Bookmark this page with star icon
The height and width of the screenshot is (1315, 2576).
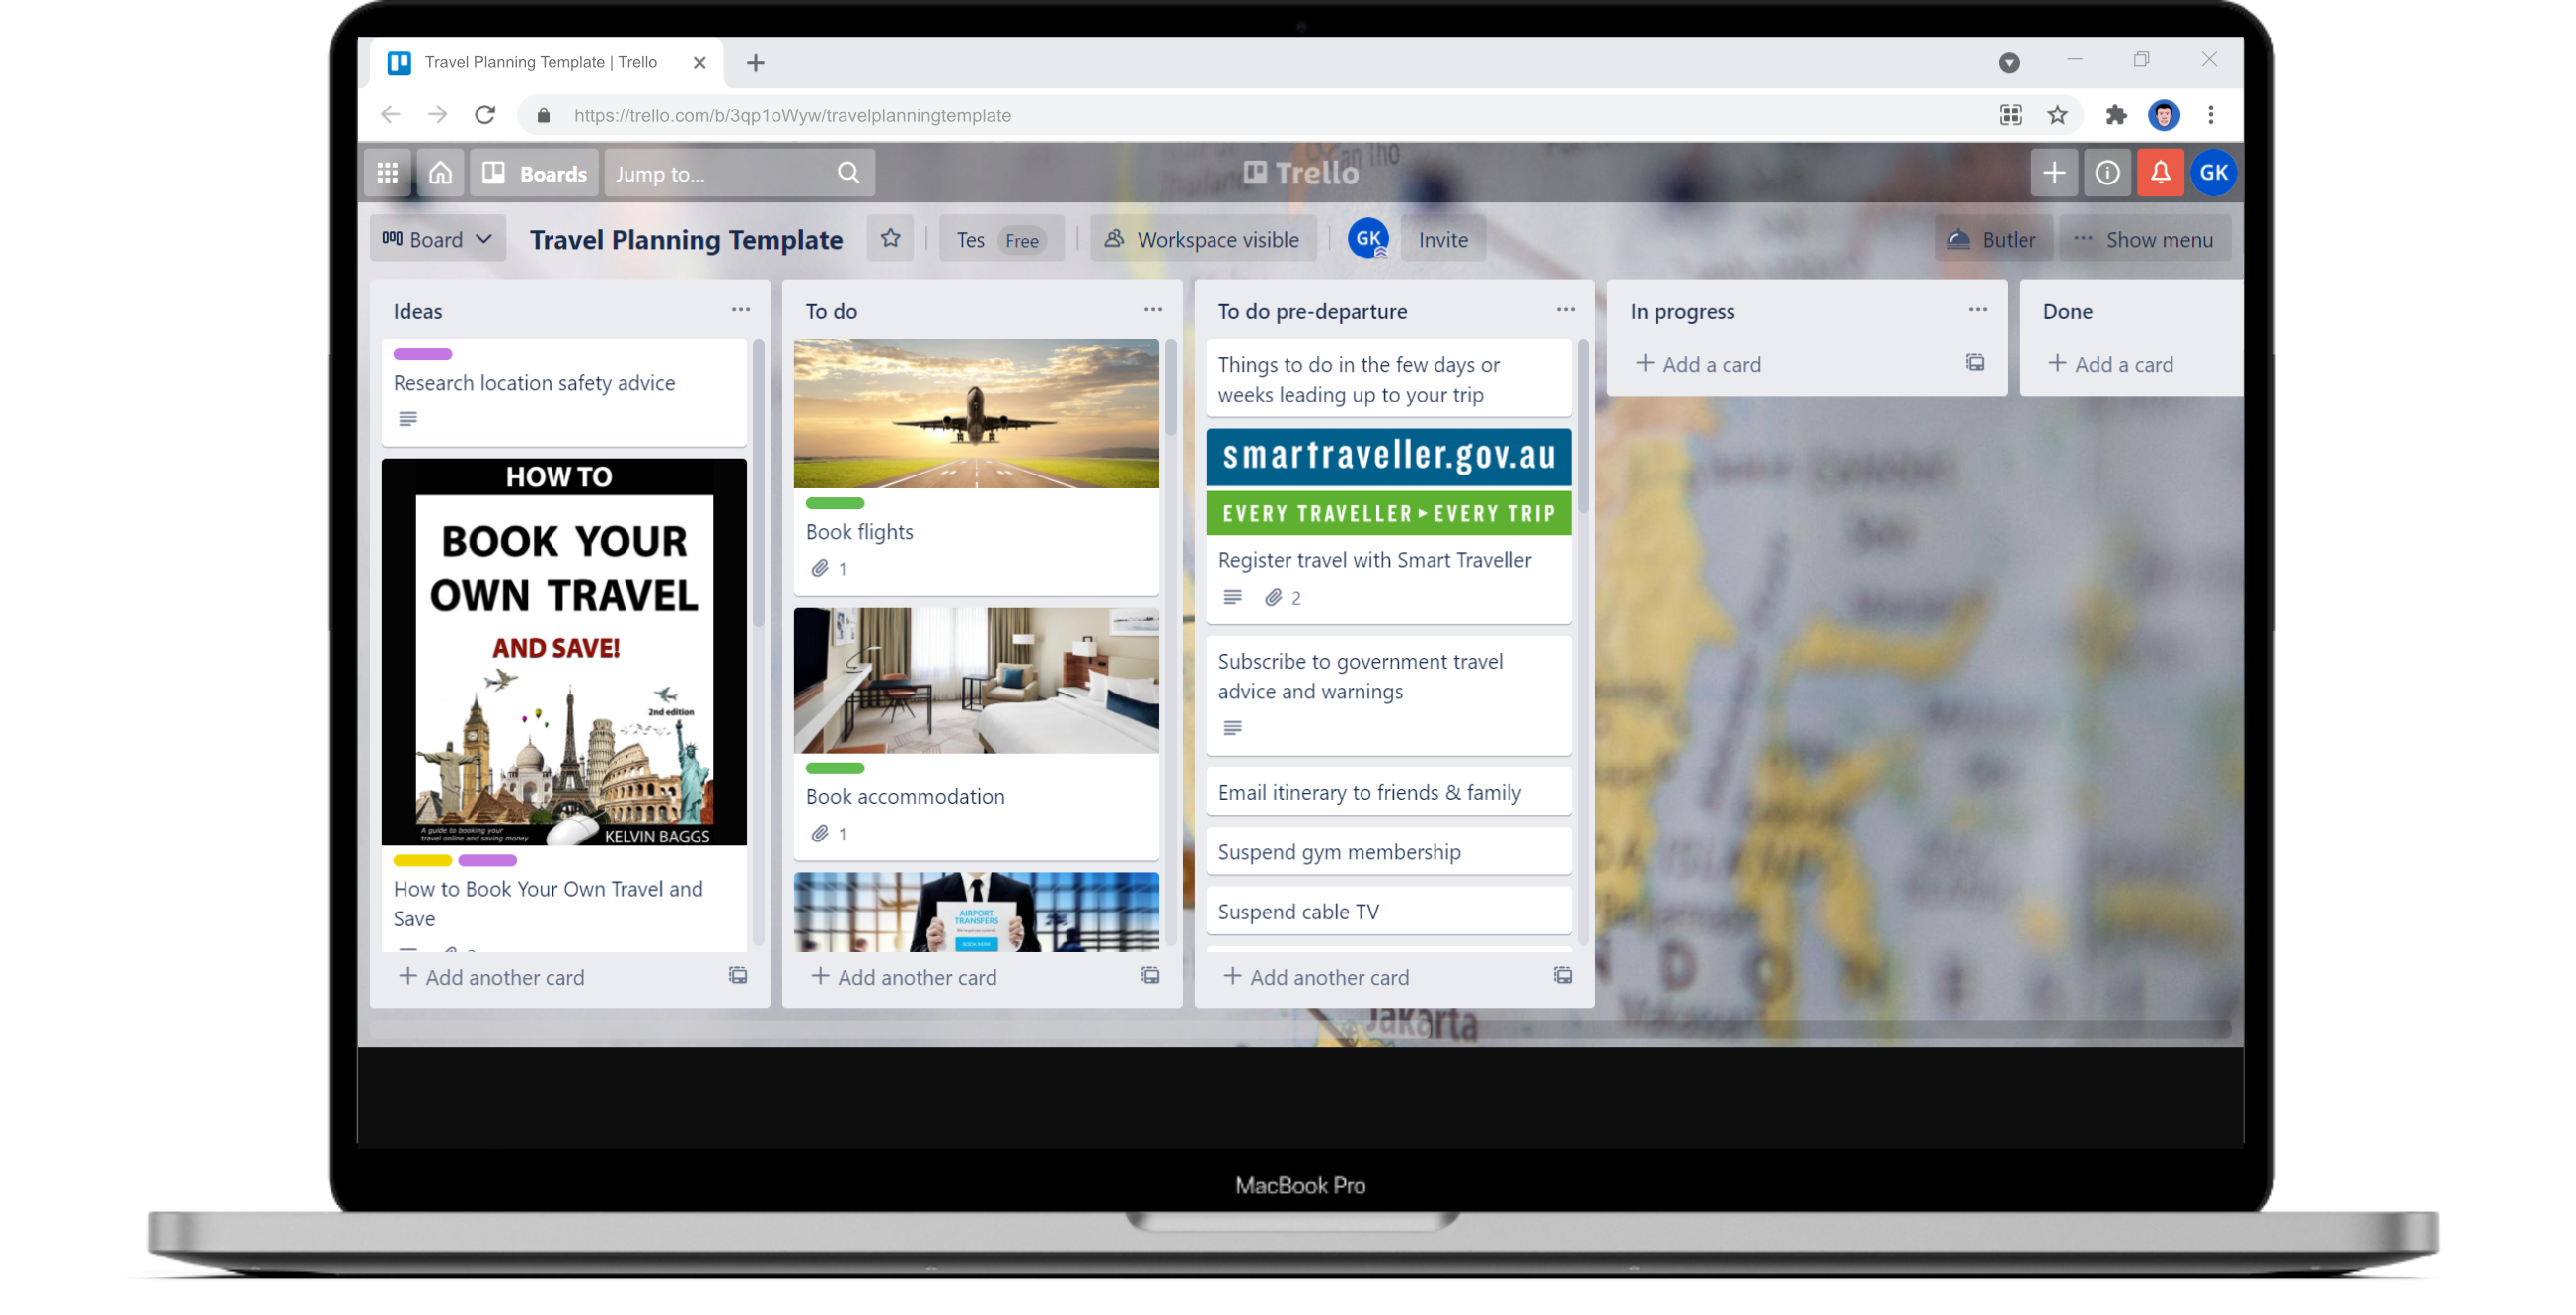[x=2057, y=115]
